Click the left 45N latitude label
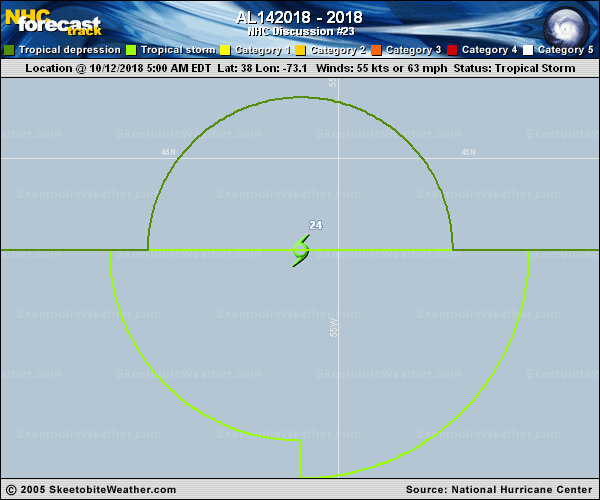600x500 pixels. [167, 152]
